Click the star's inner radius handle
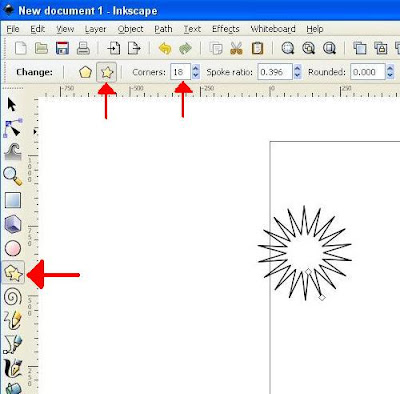 point(308,272)
